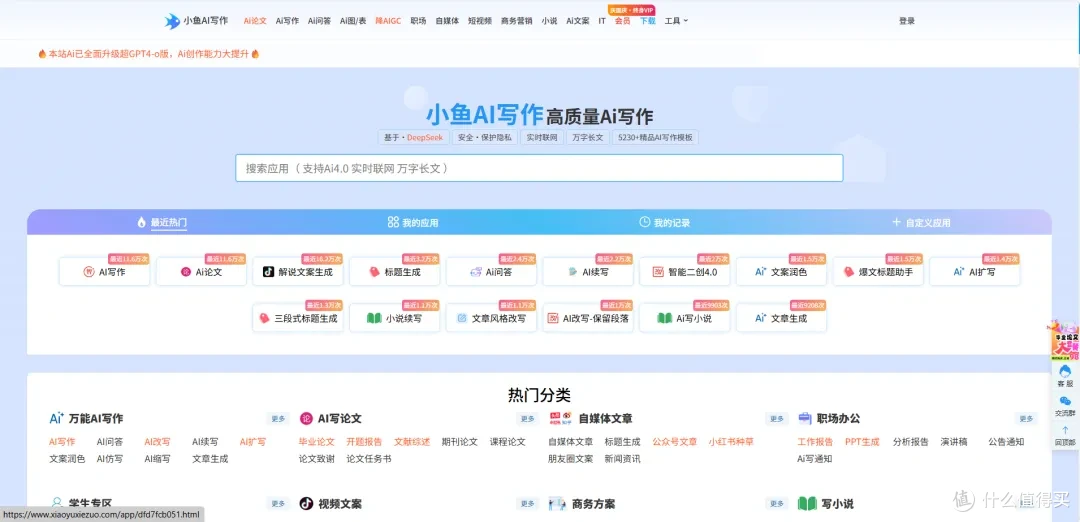Screen dimensions: 1080x522
Task: Click the 写小说 book category icon
Action: 807,503
